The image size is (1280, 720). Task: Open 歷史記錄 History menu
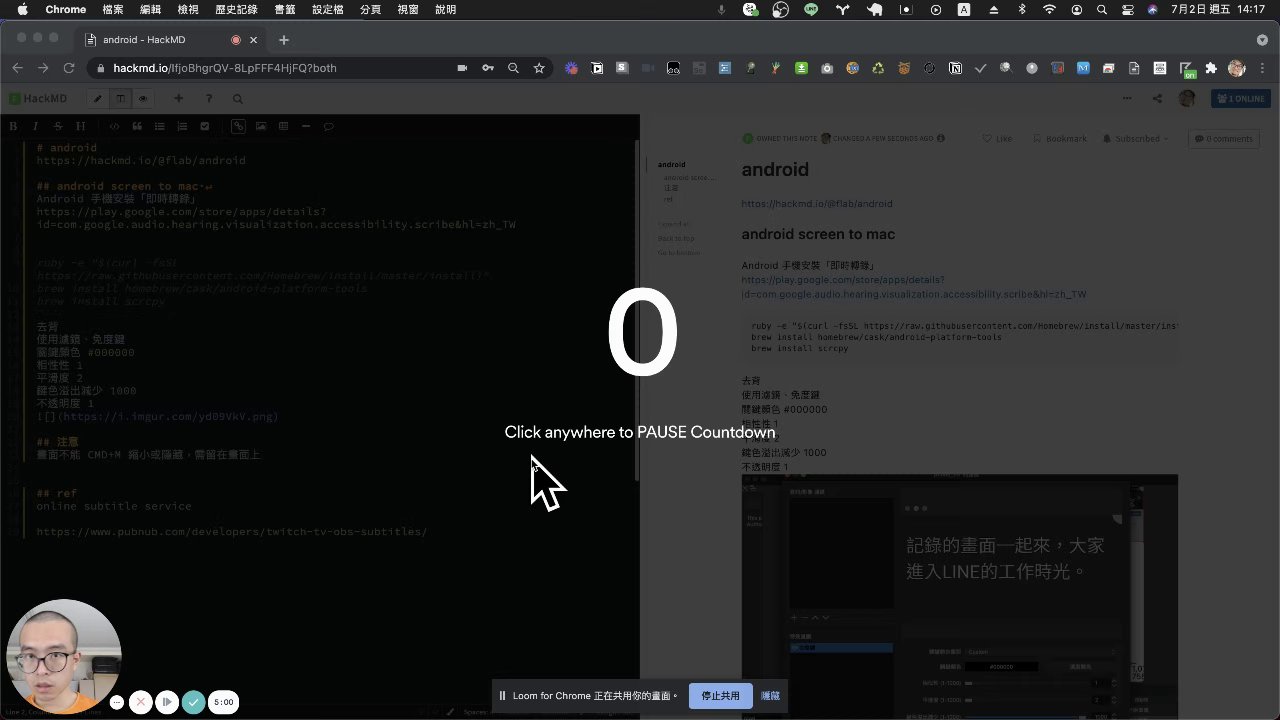(x=236, y=9)
